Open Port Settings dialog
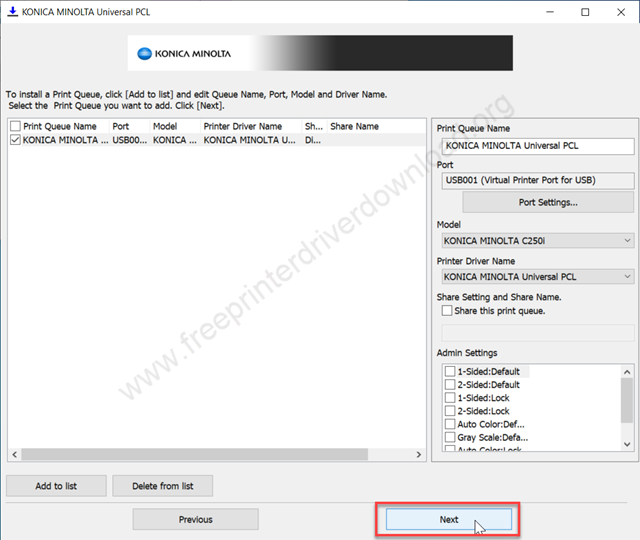 tap(548, 202)
